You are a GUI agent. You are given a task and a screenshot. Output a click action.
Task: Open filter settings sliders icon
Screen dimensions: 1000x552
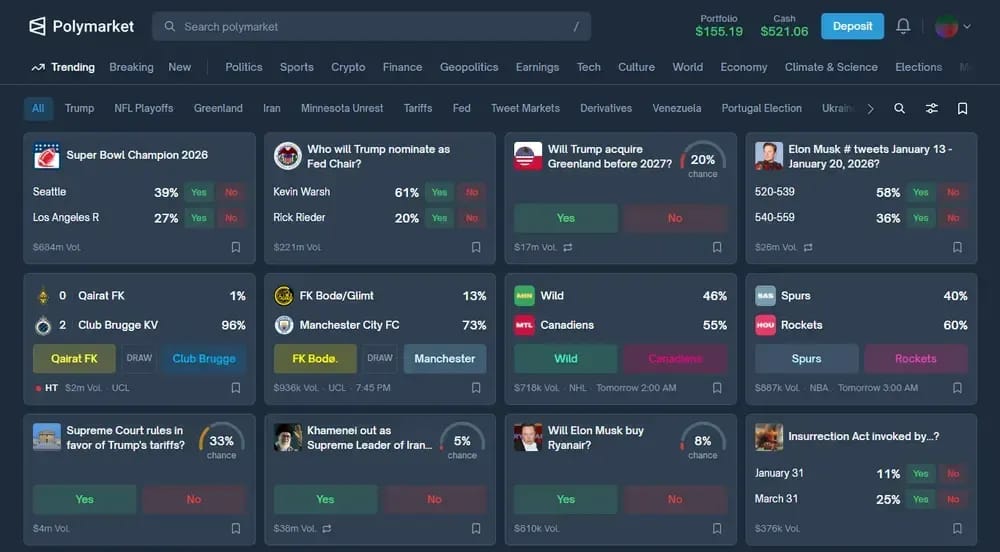[x=932, y=108]
